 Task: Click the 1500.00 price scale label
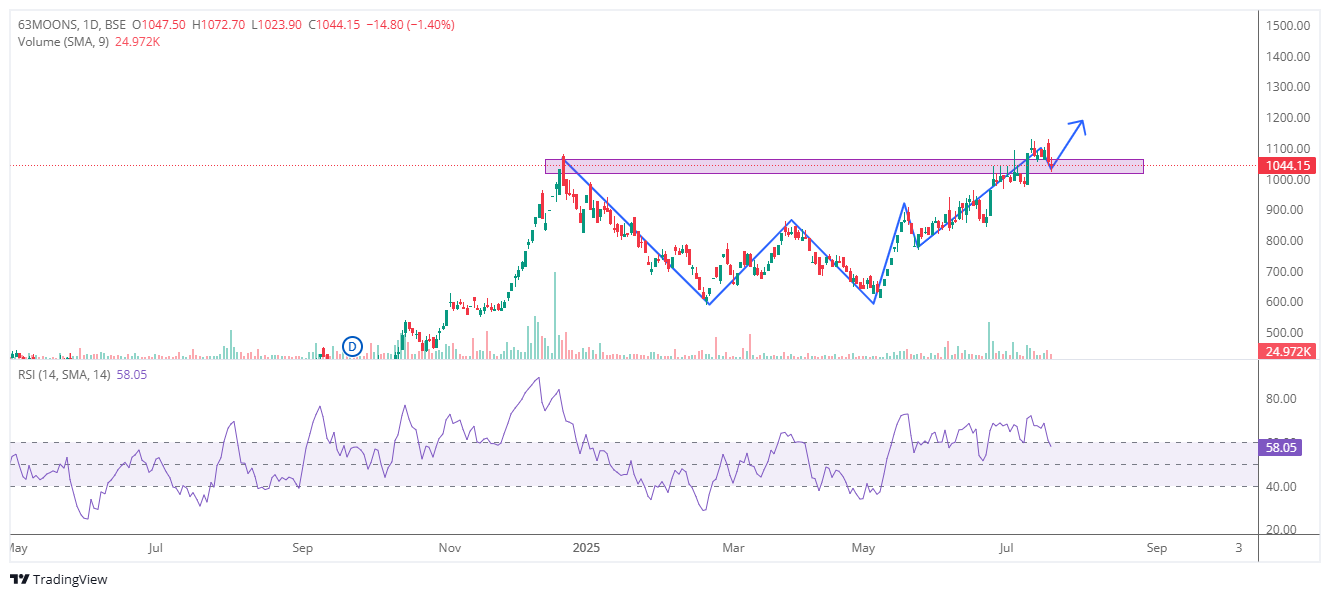click(1287, 25)
